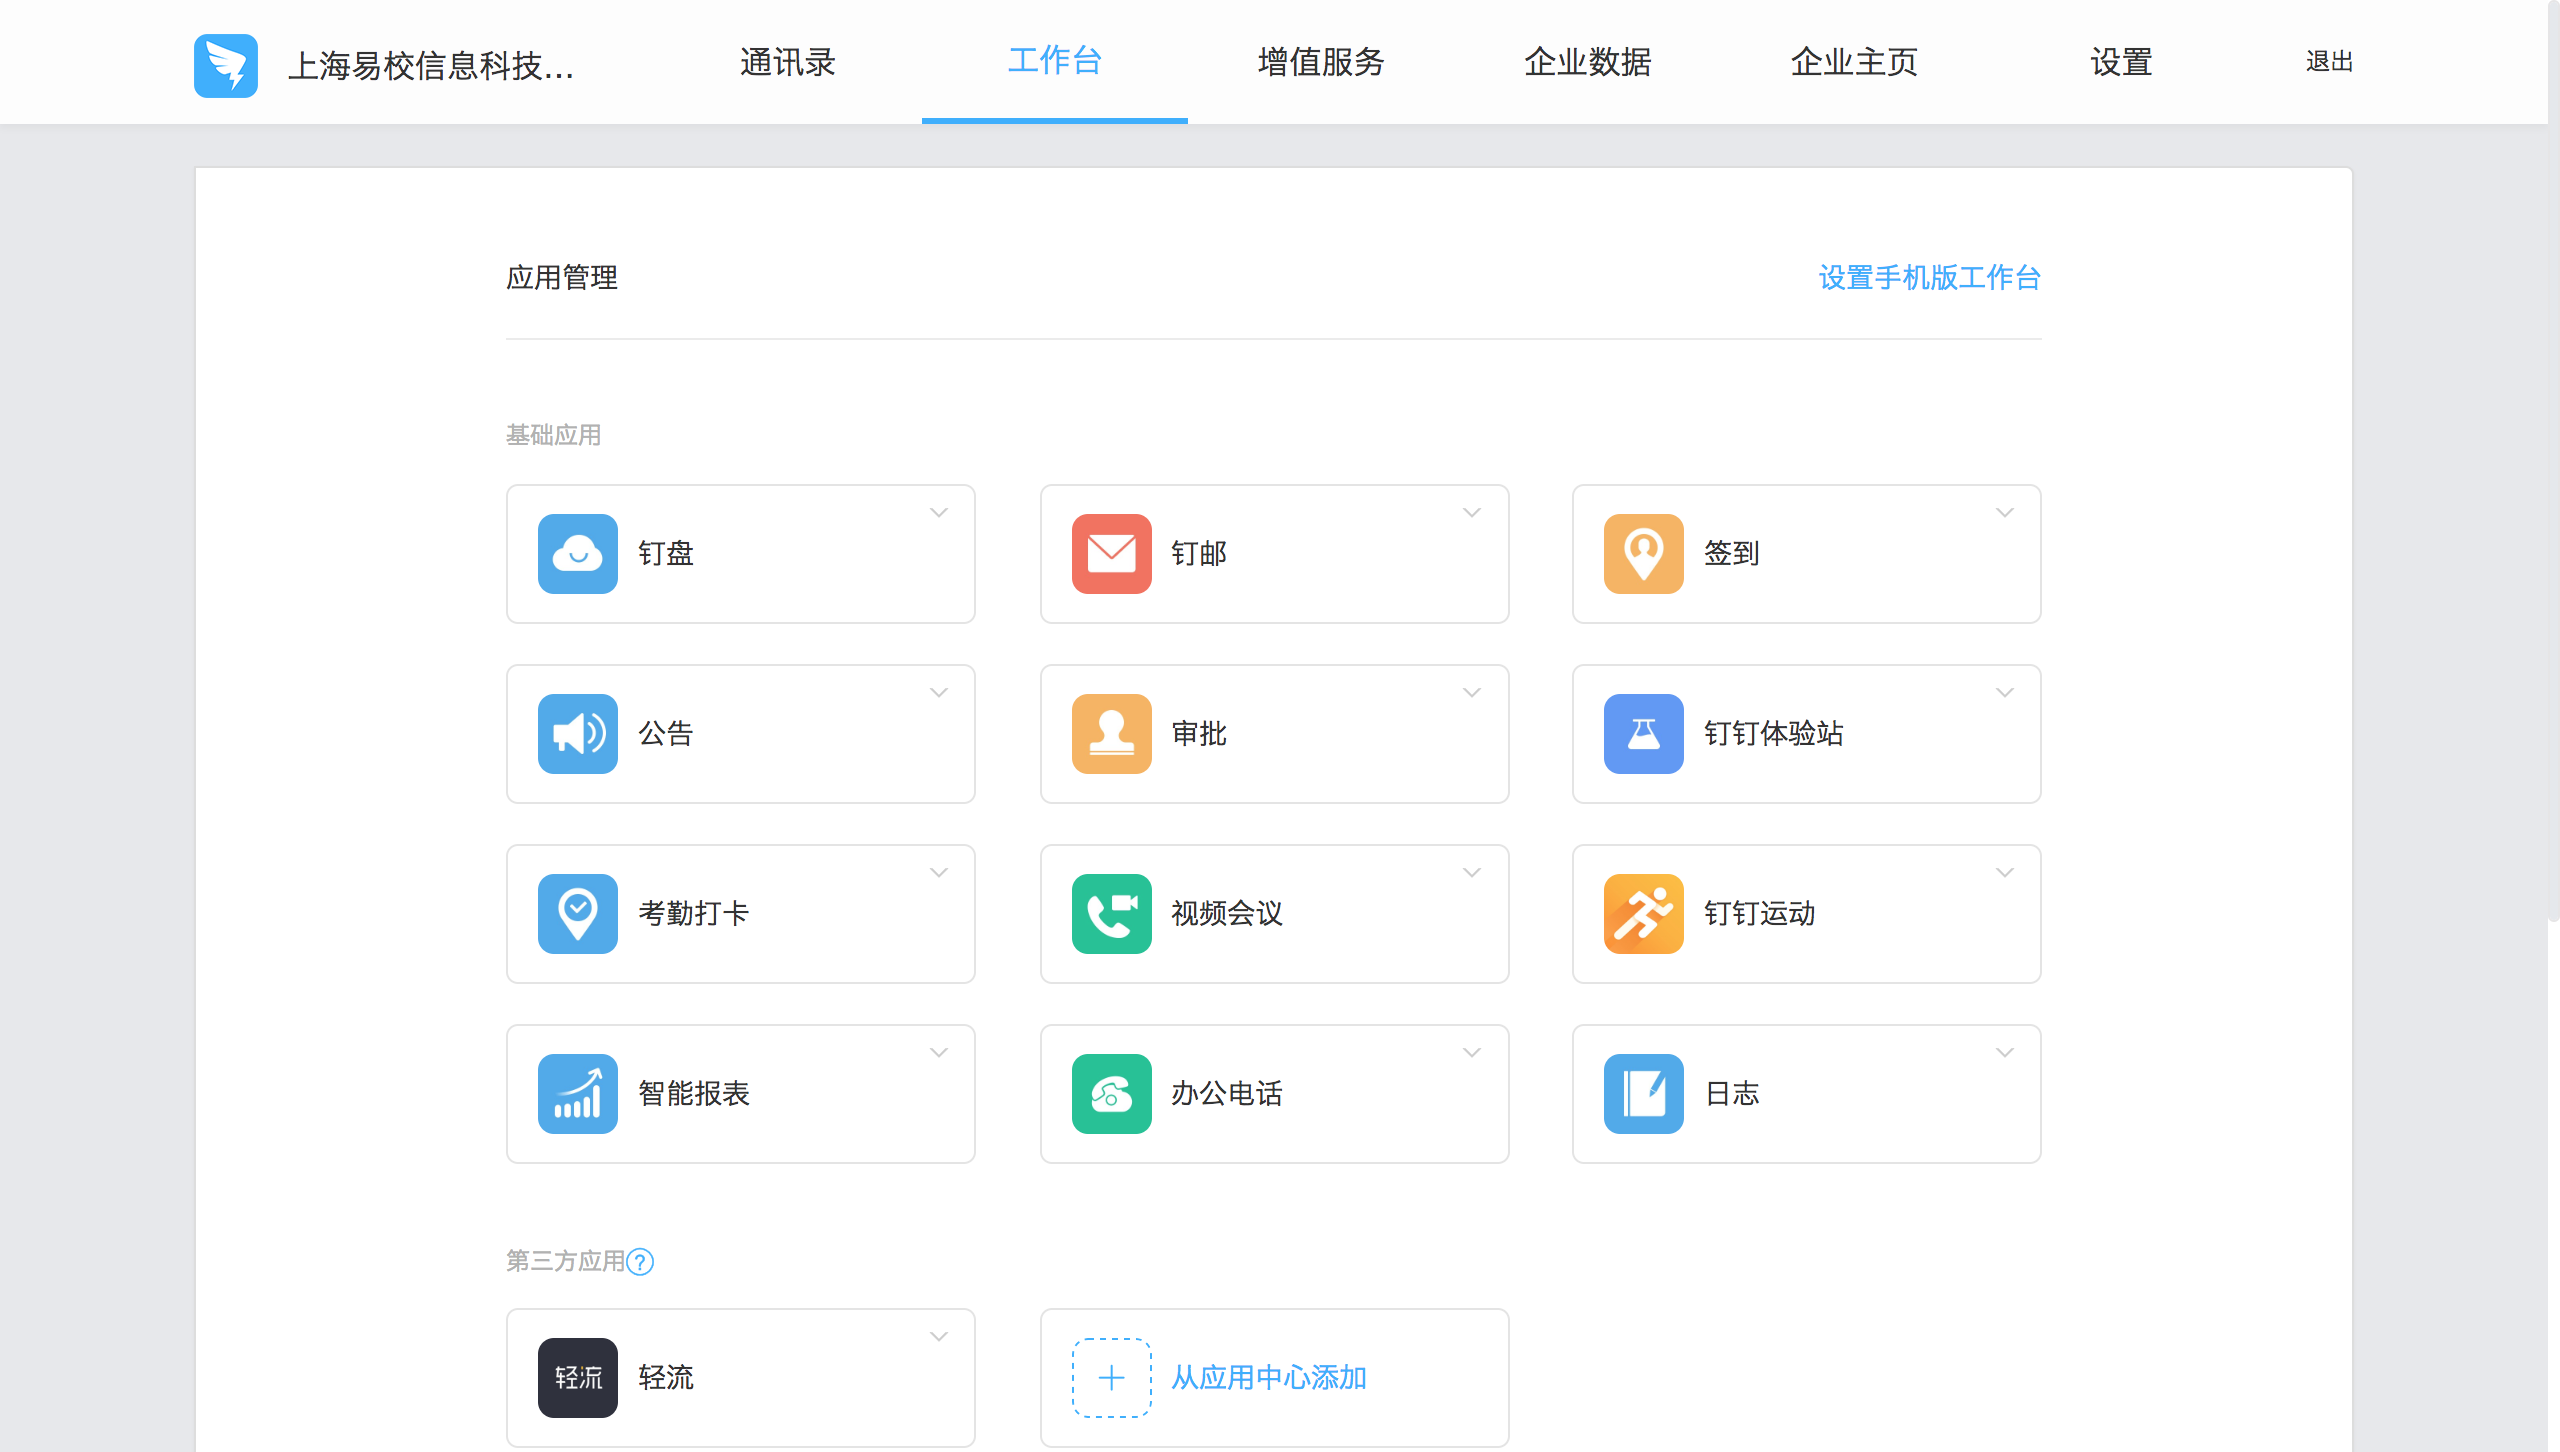Click the 签到 app label
Viewport: 2560px width, 1452px height.
point(1732,553)
